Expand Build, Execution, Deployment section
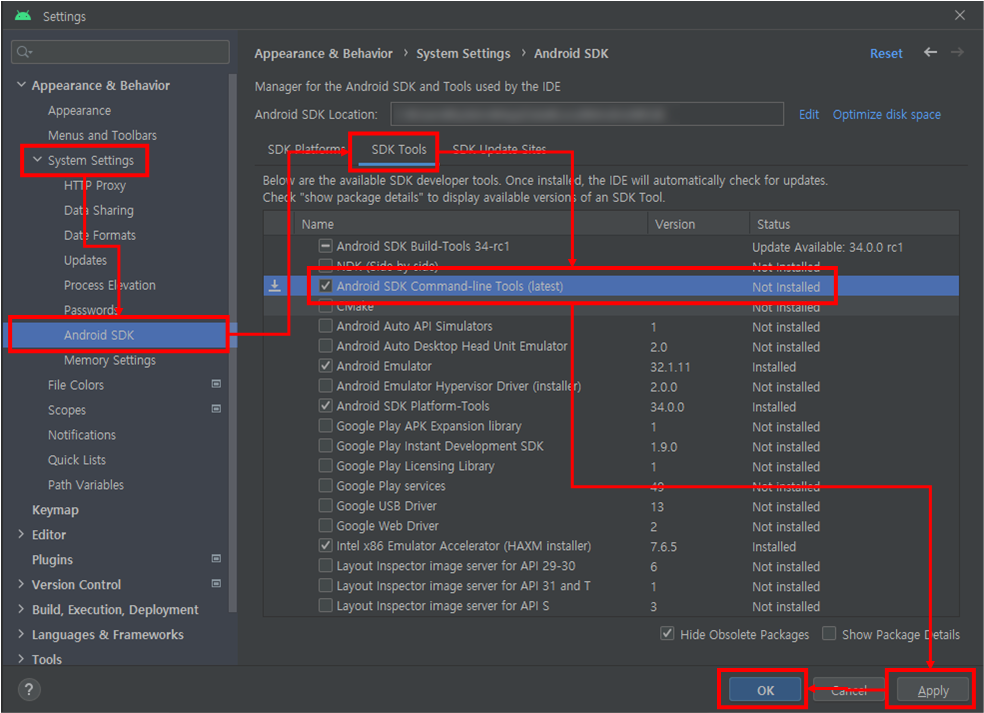The image size is (984, 713). [x=21, y=609]
